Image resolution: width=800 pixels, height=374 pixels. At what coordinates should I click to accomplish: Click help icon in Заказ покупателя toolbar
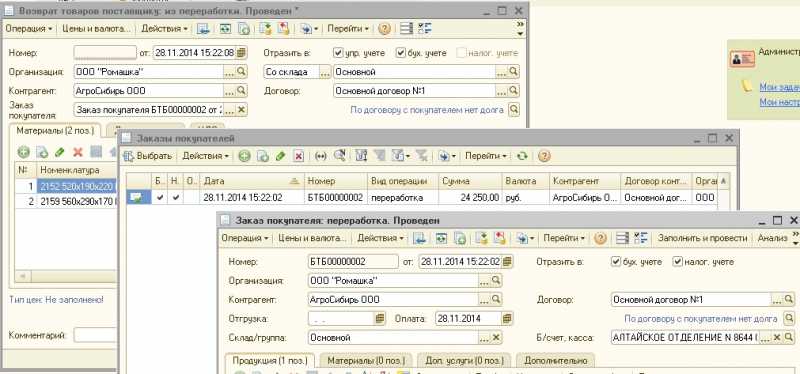[601, 238]
